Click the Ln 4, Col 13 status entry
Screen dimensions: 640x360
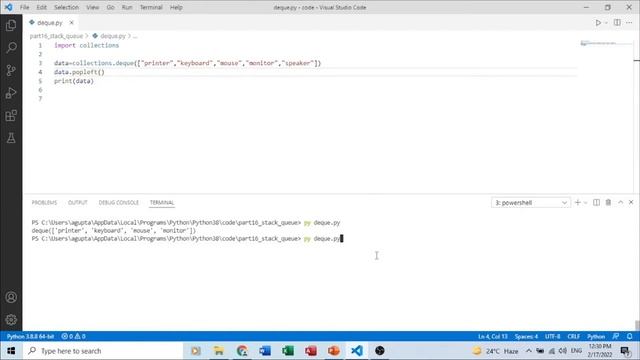pyautogui.click(x=493, y=337)
